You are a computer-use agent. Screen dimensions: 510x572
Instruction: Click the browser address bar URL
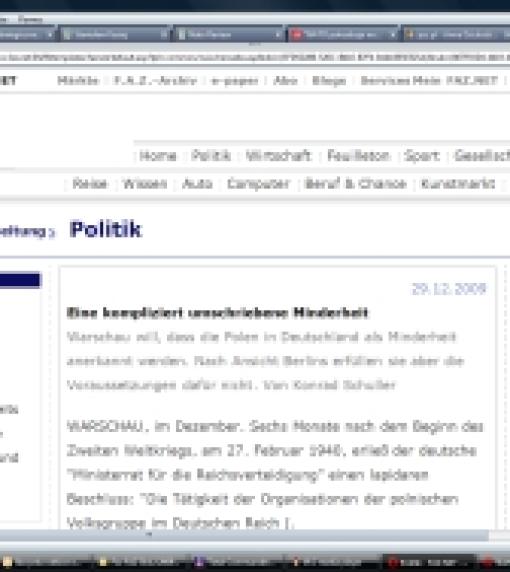tap(255, 57)
